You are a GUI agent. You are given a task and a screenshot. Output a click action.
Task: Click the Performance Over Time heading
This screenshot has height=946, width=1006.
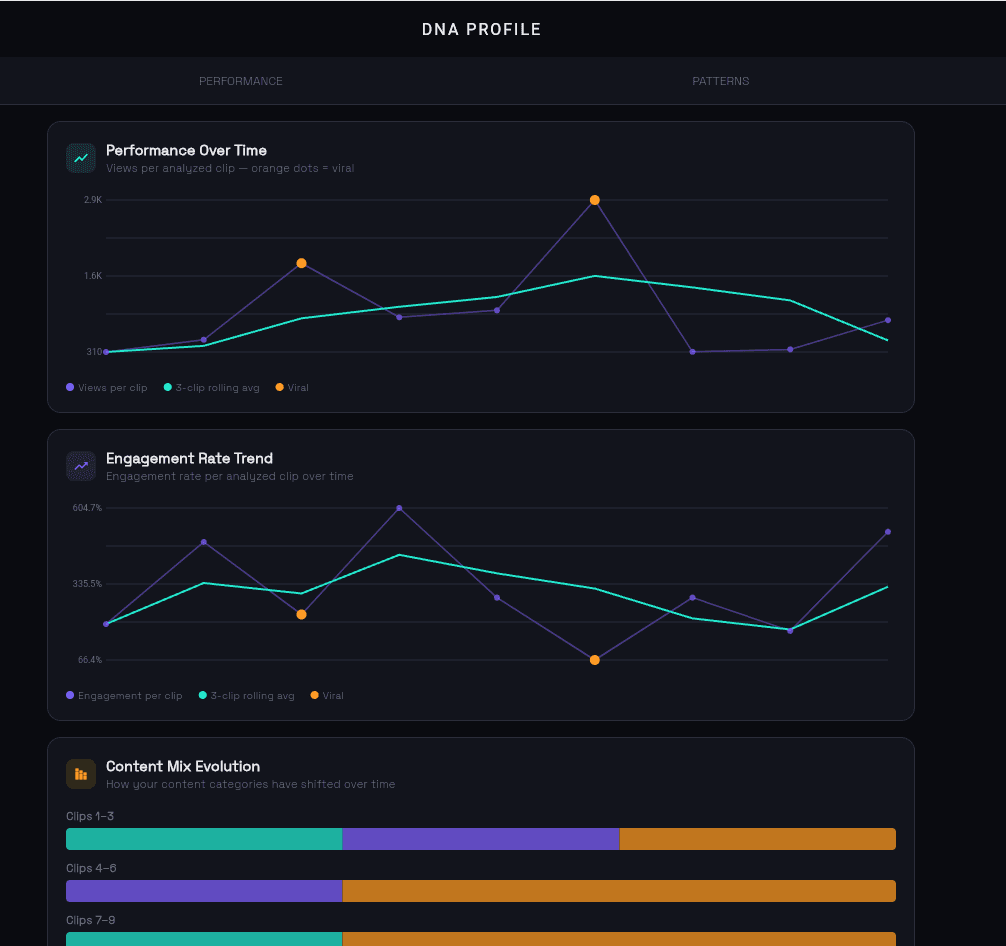tap(186, 150)
